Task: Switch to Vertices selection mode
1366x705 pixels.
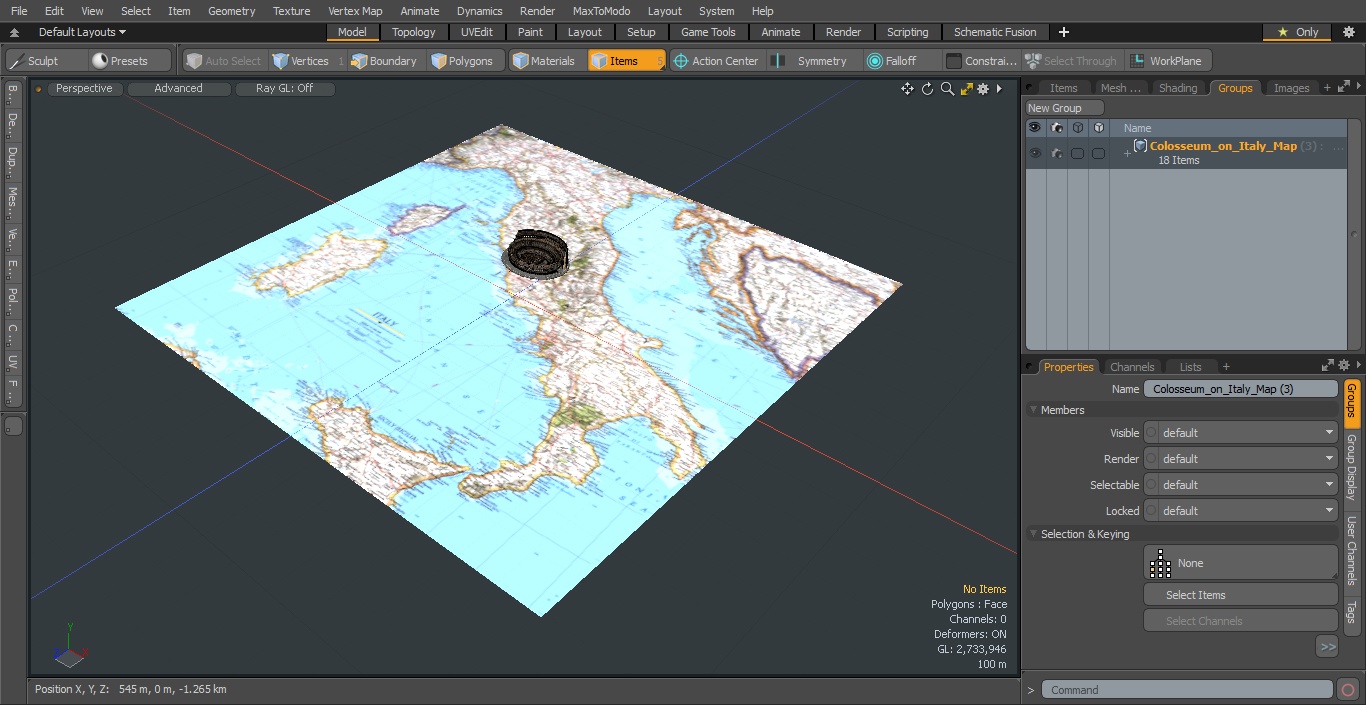Action: point(309,61)
